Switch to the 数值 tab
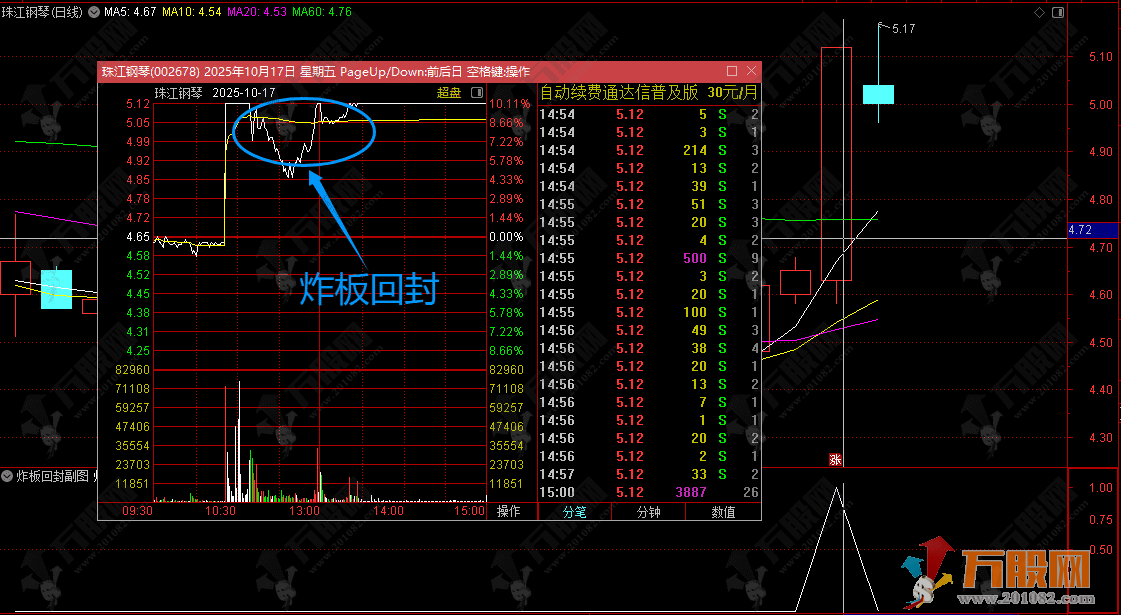Image resolution: width=1121 pixels, height=615 pixels. pyautogui.click(x=723, y=512)
